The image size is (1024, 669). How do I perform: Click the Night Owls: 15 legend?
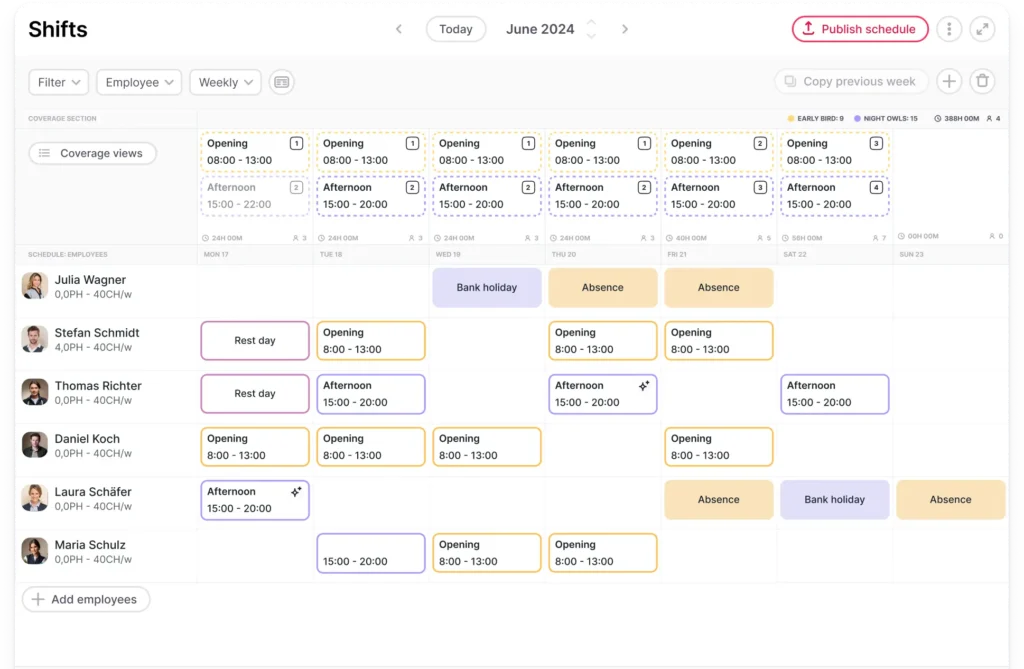click(886, 118)
